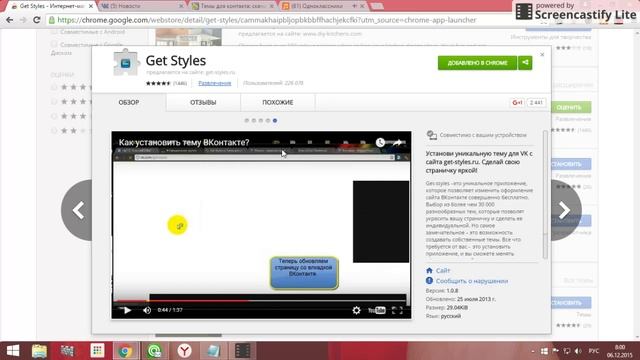Click the green padlock in address bar
640x360 pixels.
52,20
